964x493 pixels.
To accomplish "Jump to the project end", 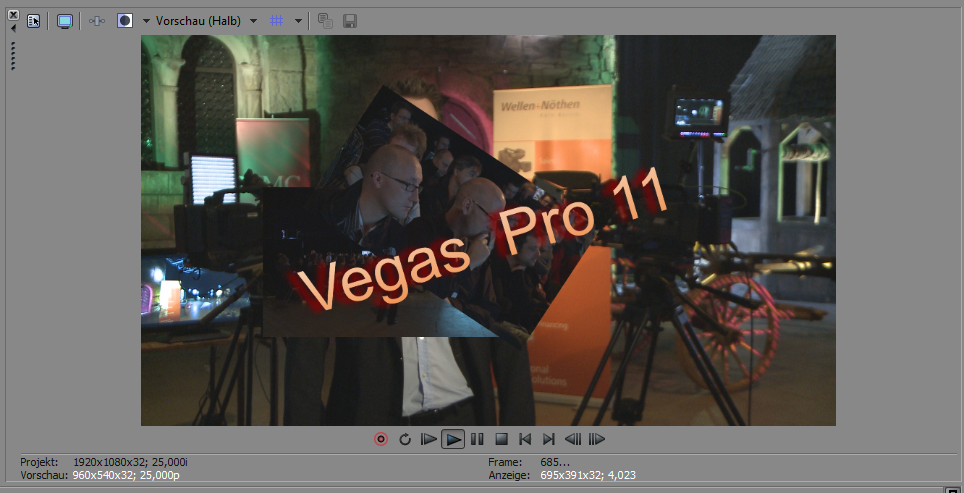I will pyautogui.click(x=548, y=439).
